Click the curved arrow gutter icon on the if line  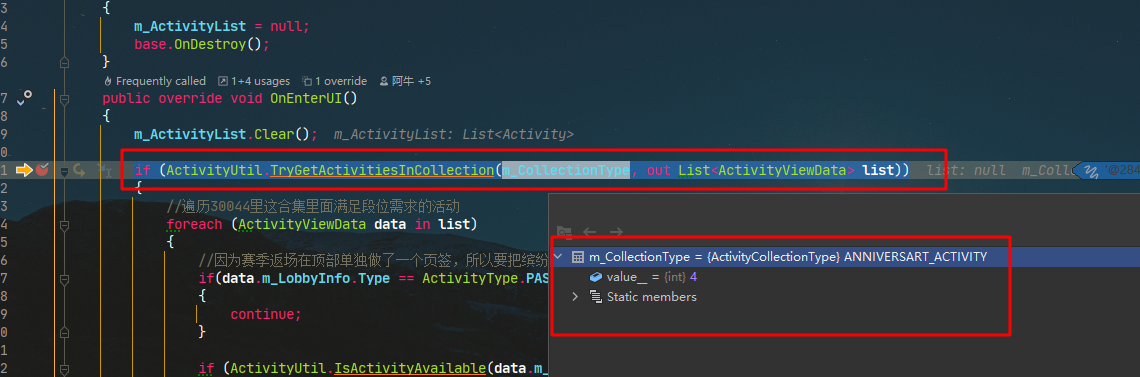tap(80, 170)
